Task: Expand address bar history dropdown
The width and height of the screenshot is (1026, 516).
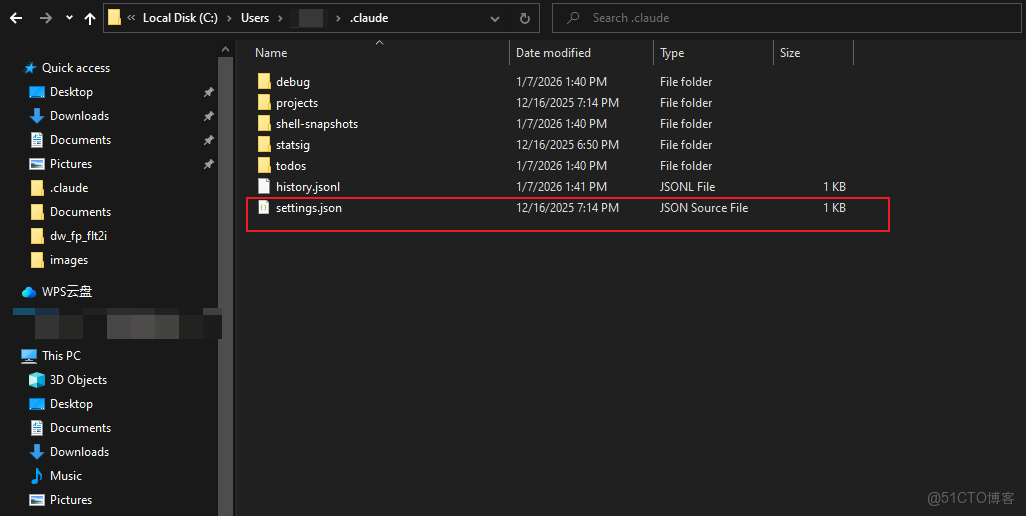Action: 496,18
